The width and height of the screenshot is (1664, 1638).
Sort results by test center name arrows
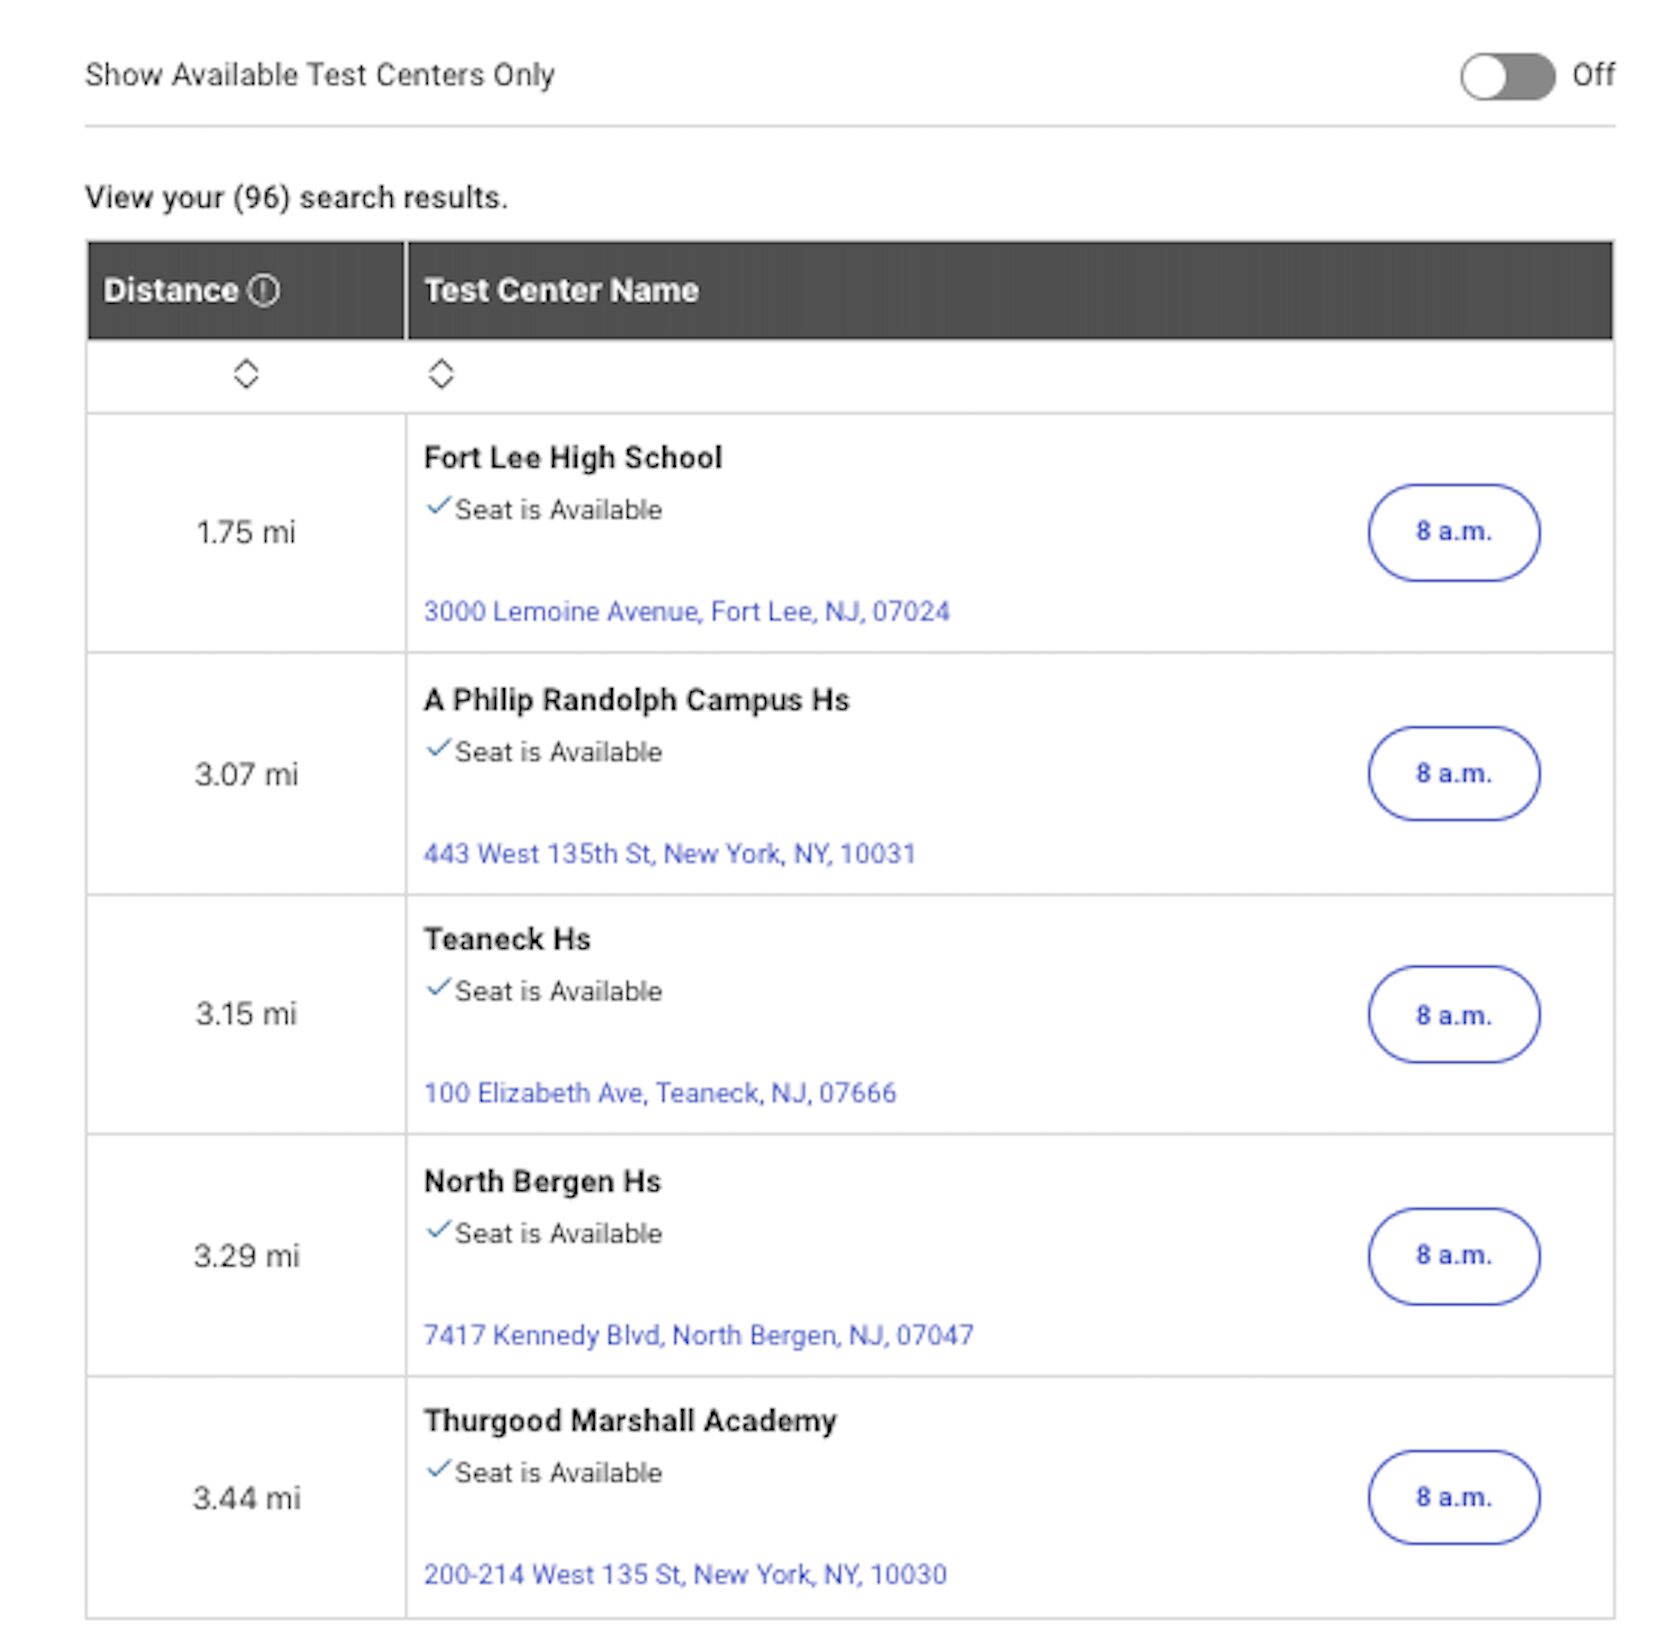[441, 374]
